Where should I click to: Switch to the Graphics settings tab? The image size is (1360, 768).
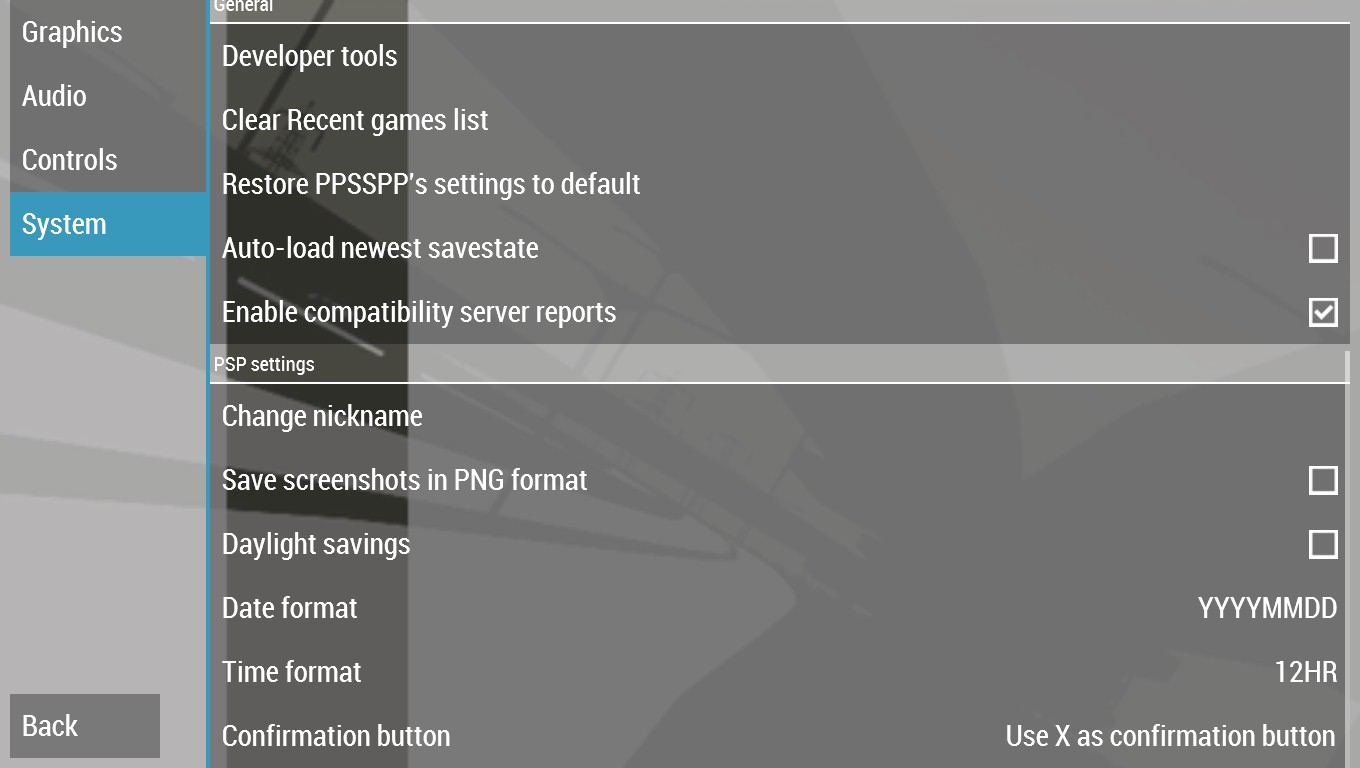click(72, 32)
